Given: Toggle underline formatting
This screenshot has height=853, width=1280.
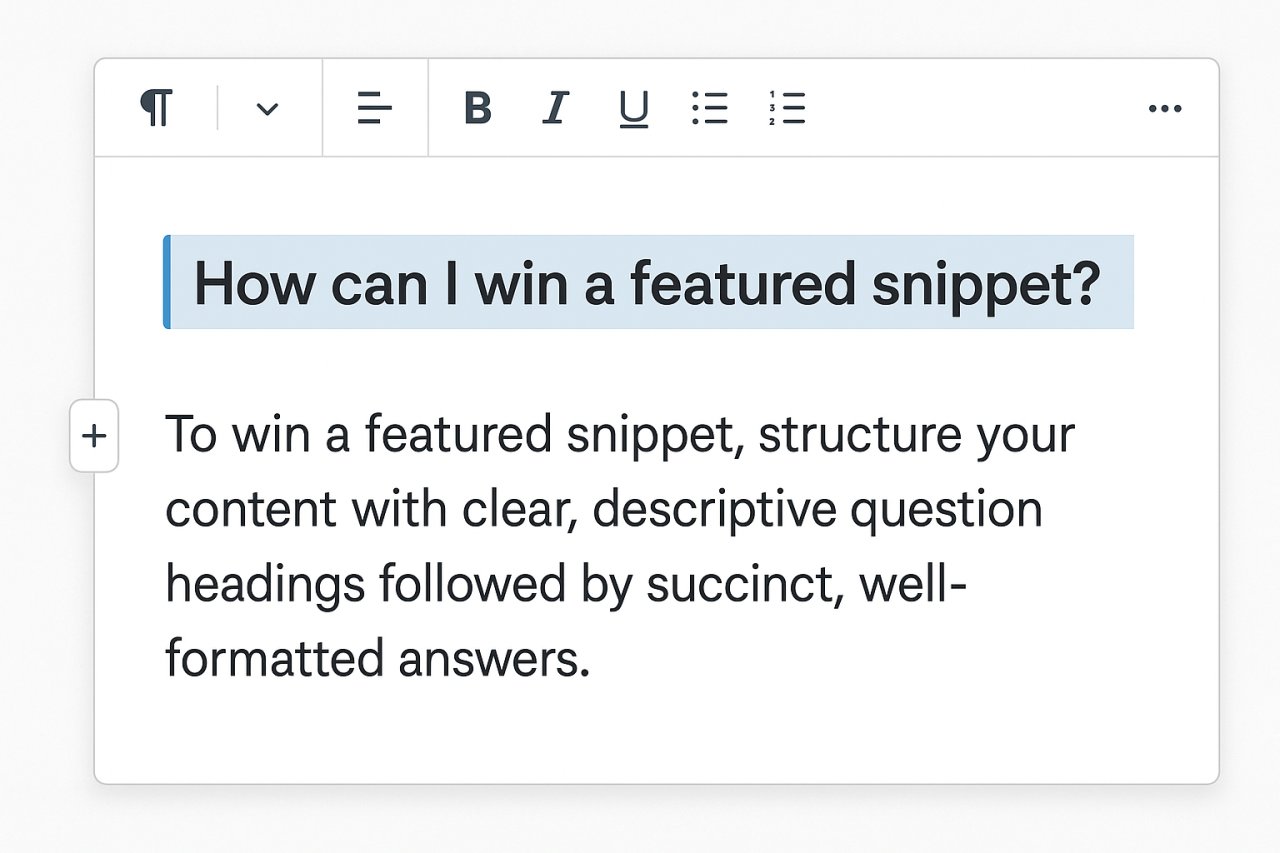Looking at the screenshot, I should [633, 109].
